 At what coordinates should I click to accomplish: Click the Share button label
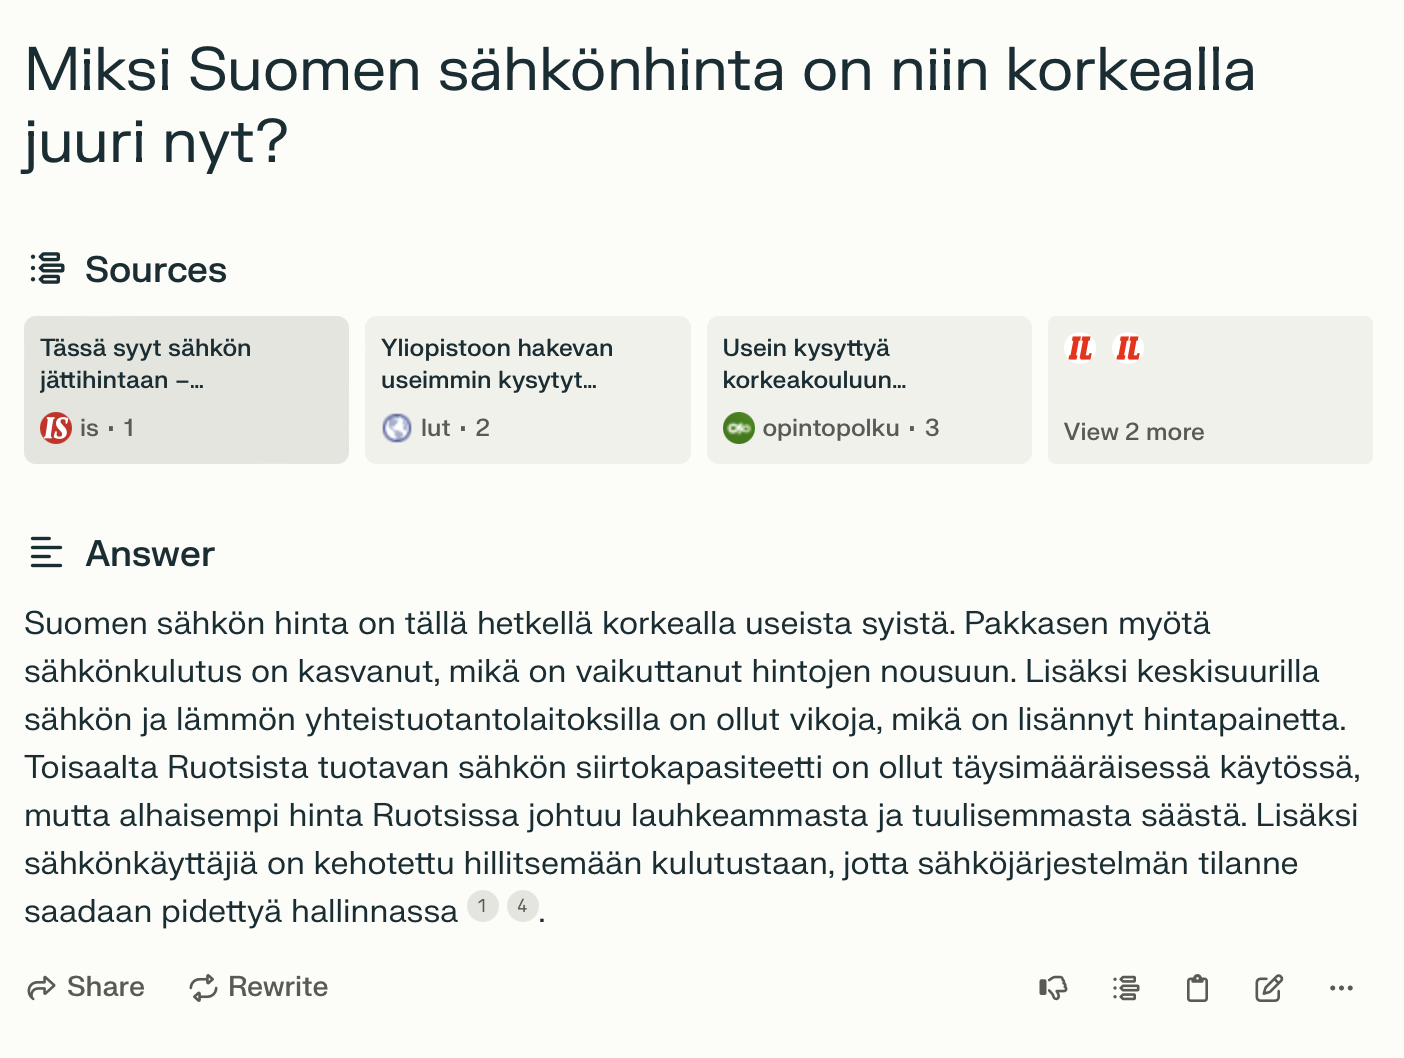pos(106,987)
